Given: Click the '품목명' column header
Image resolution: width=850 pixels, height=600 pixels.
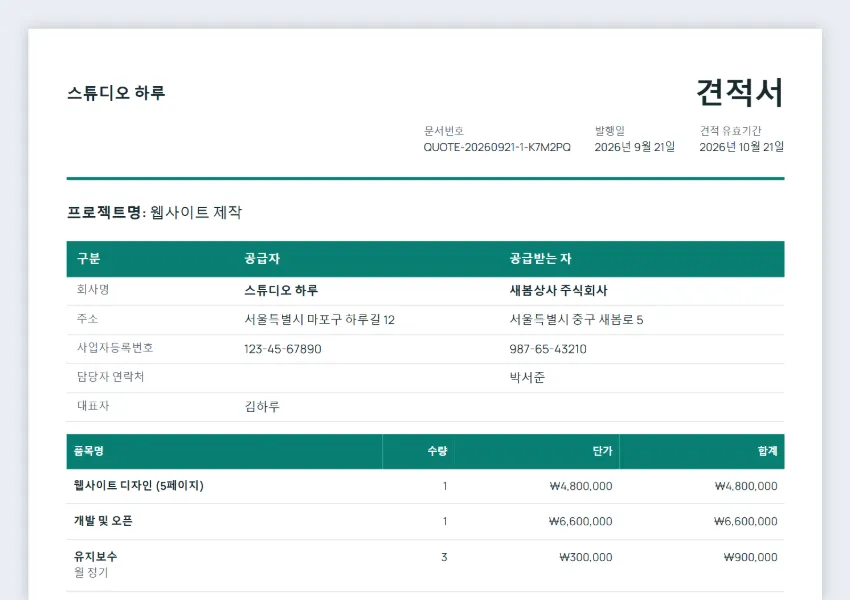Looking at the screenshot, I should (x=88, y=451).
